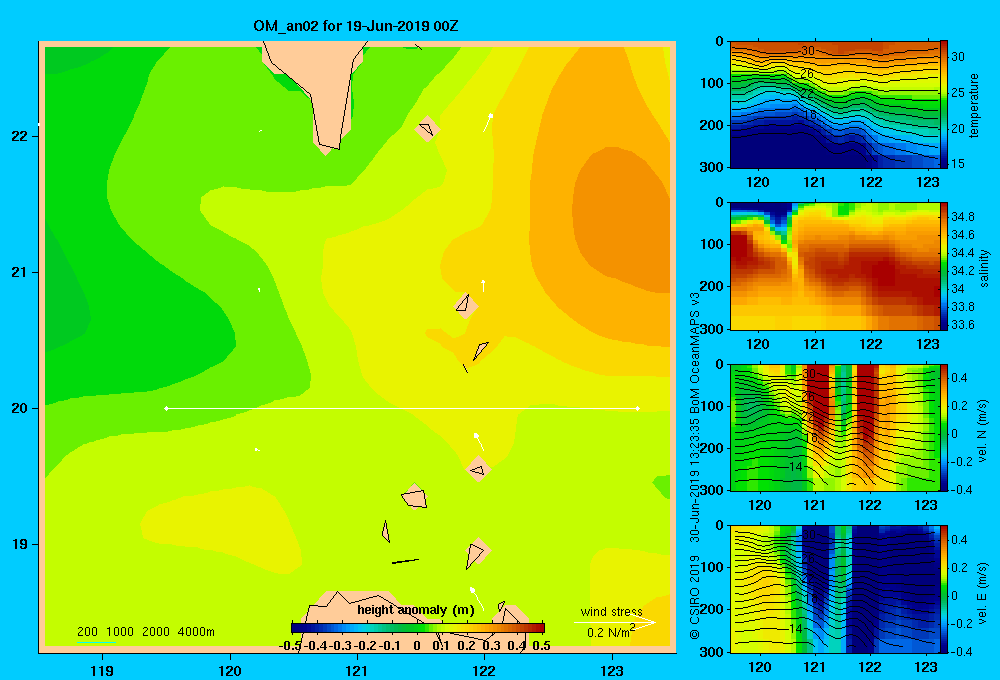Screen dimensions: 1000x680
Task: Click the wind arrow just south of 20N near 122E
Action: coord(479,441)
